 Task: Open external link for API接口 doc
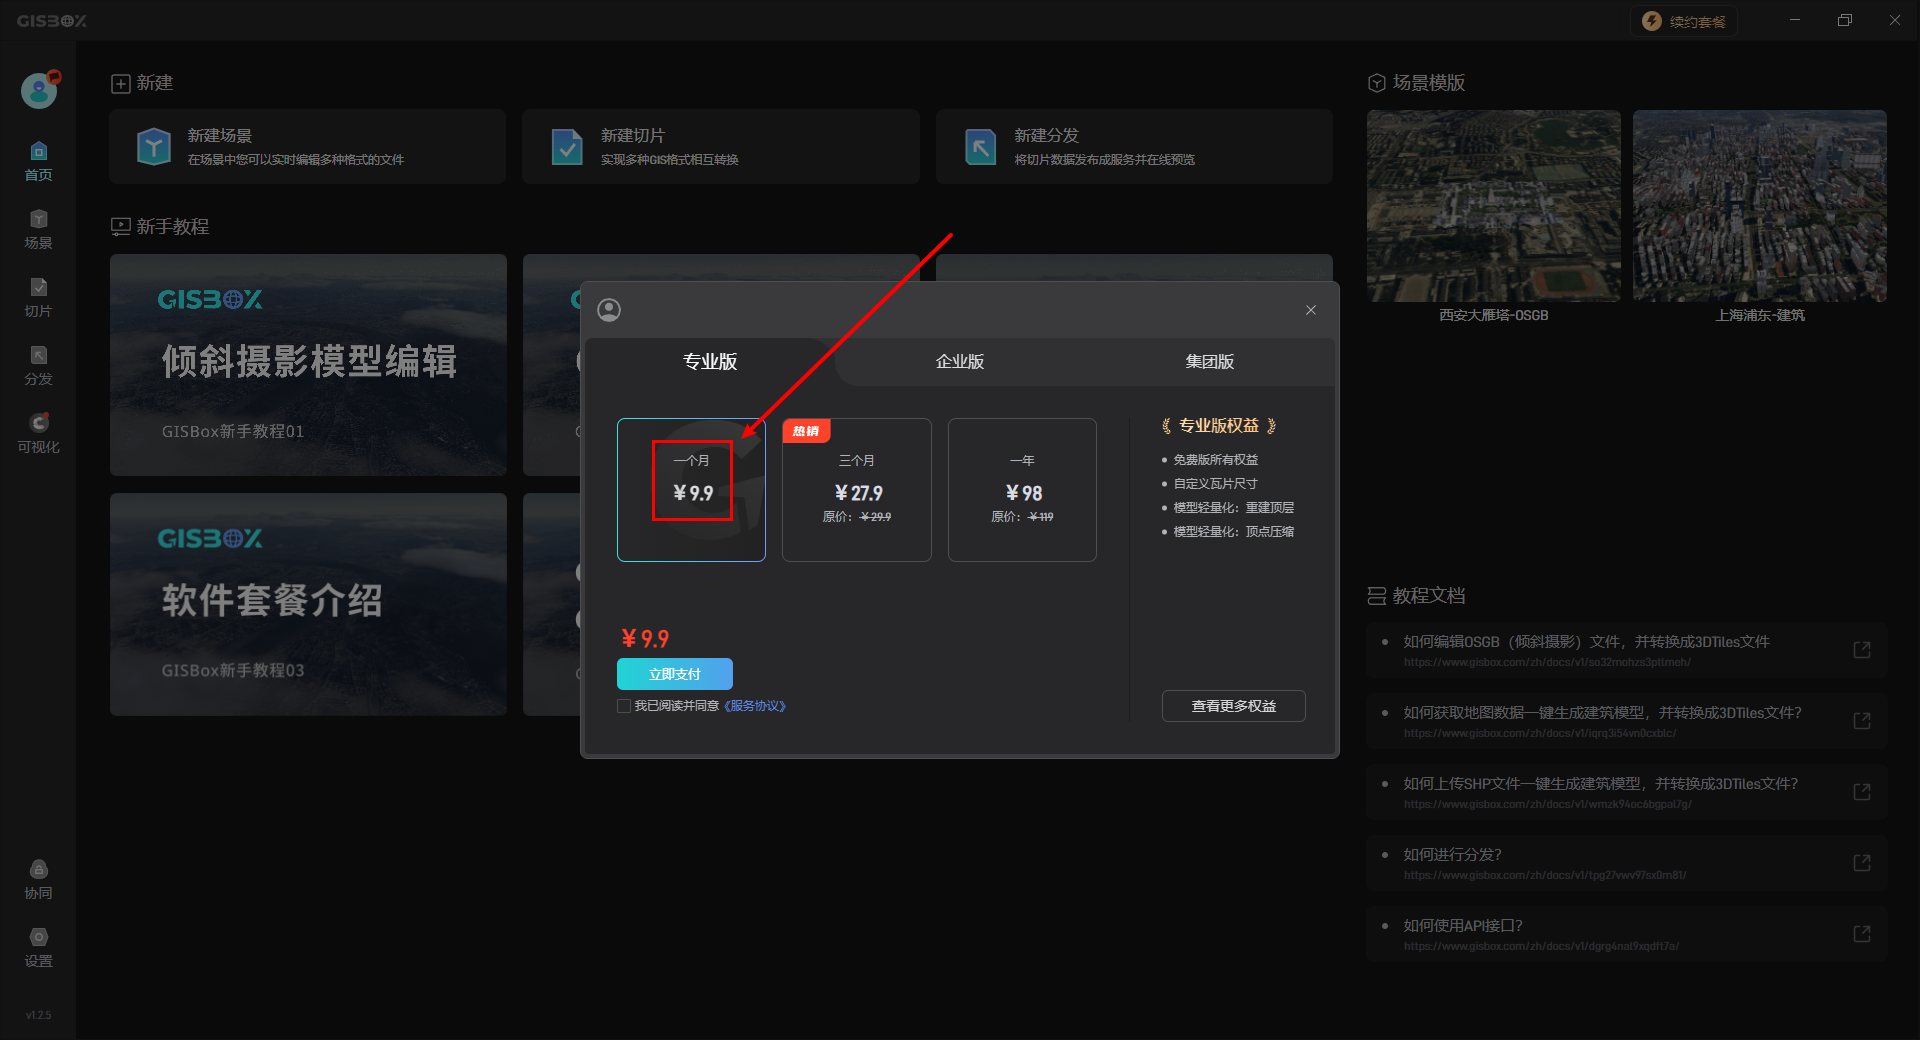1862,934
